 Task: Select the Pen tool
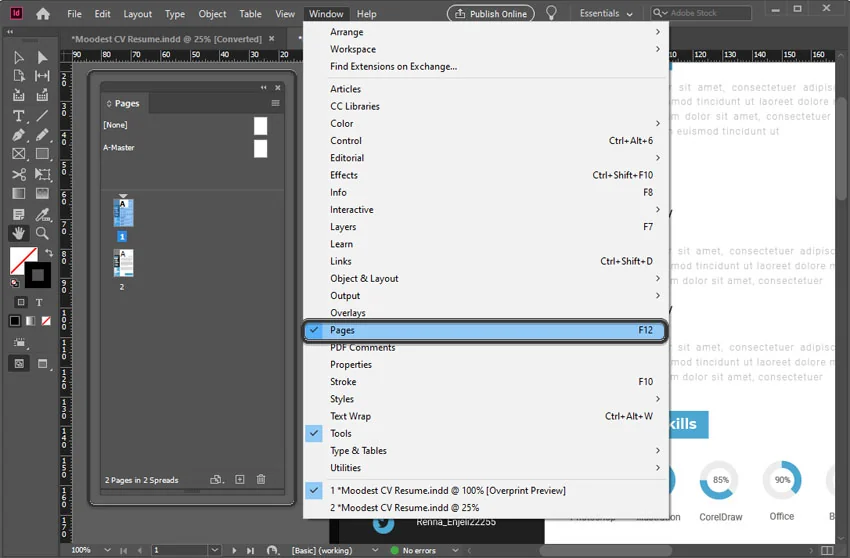click(x=18, y=135)
